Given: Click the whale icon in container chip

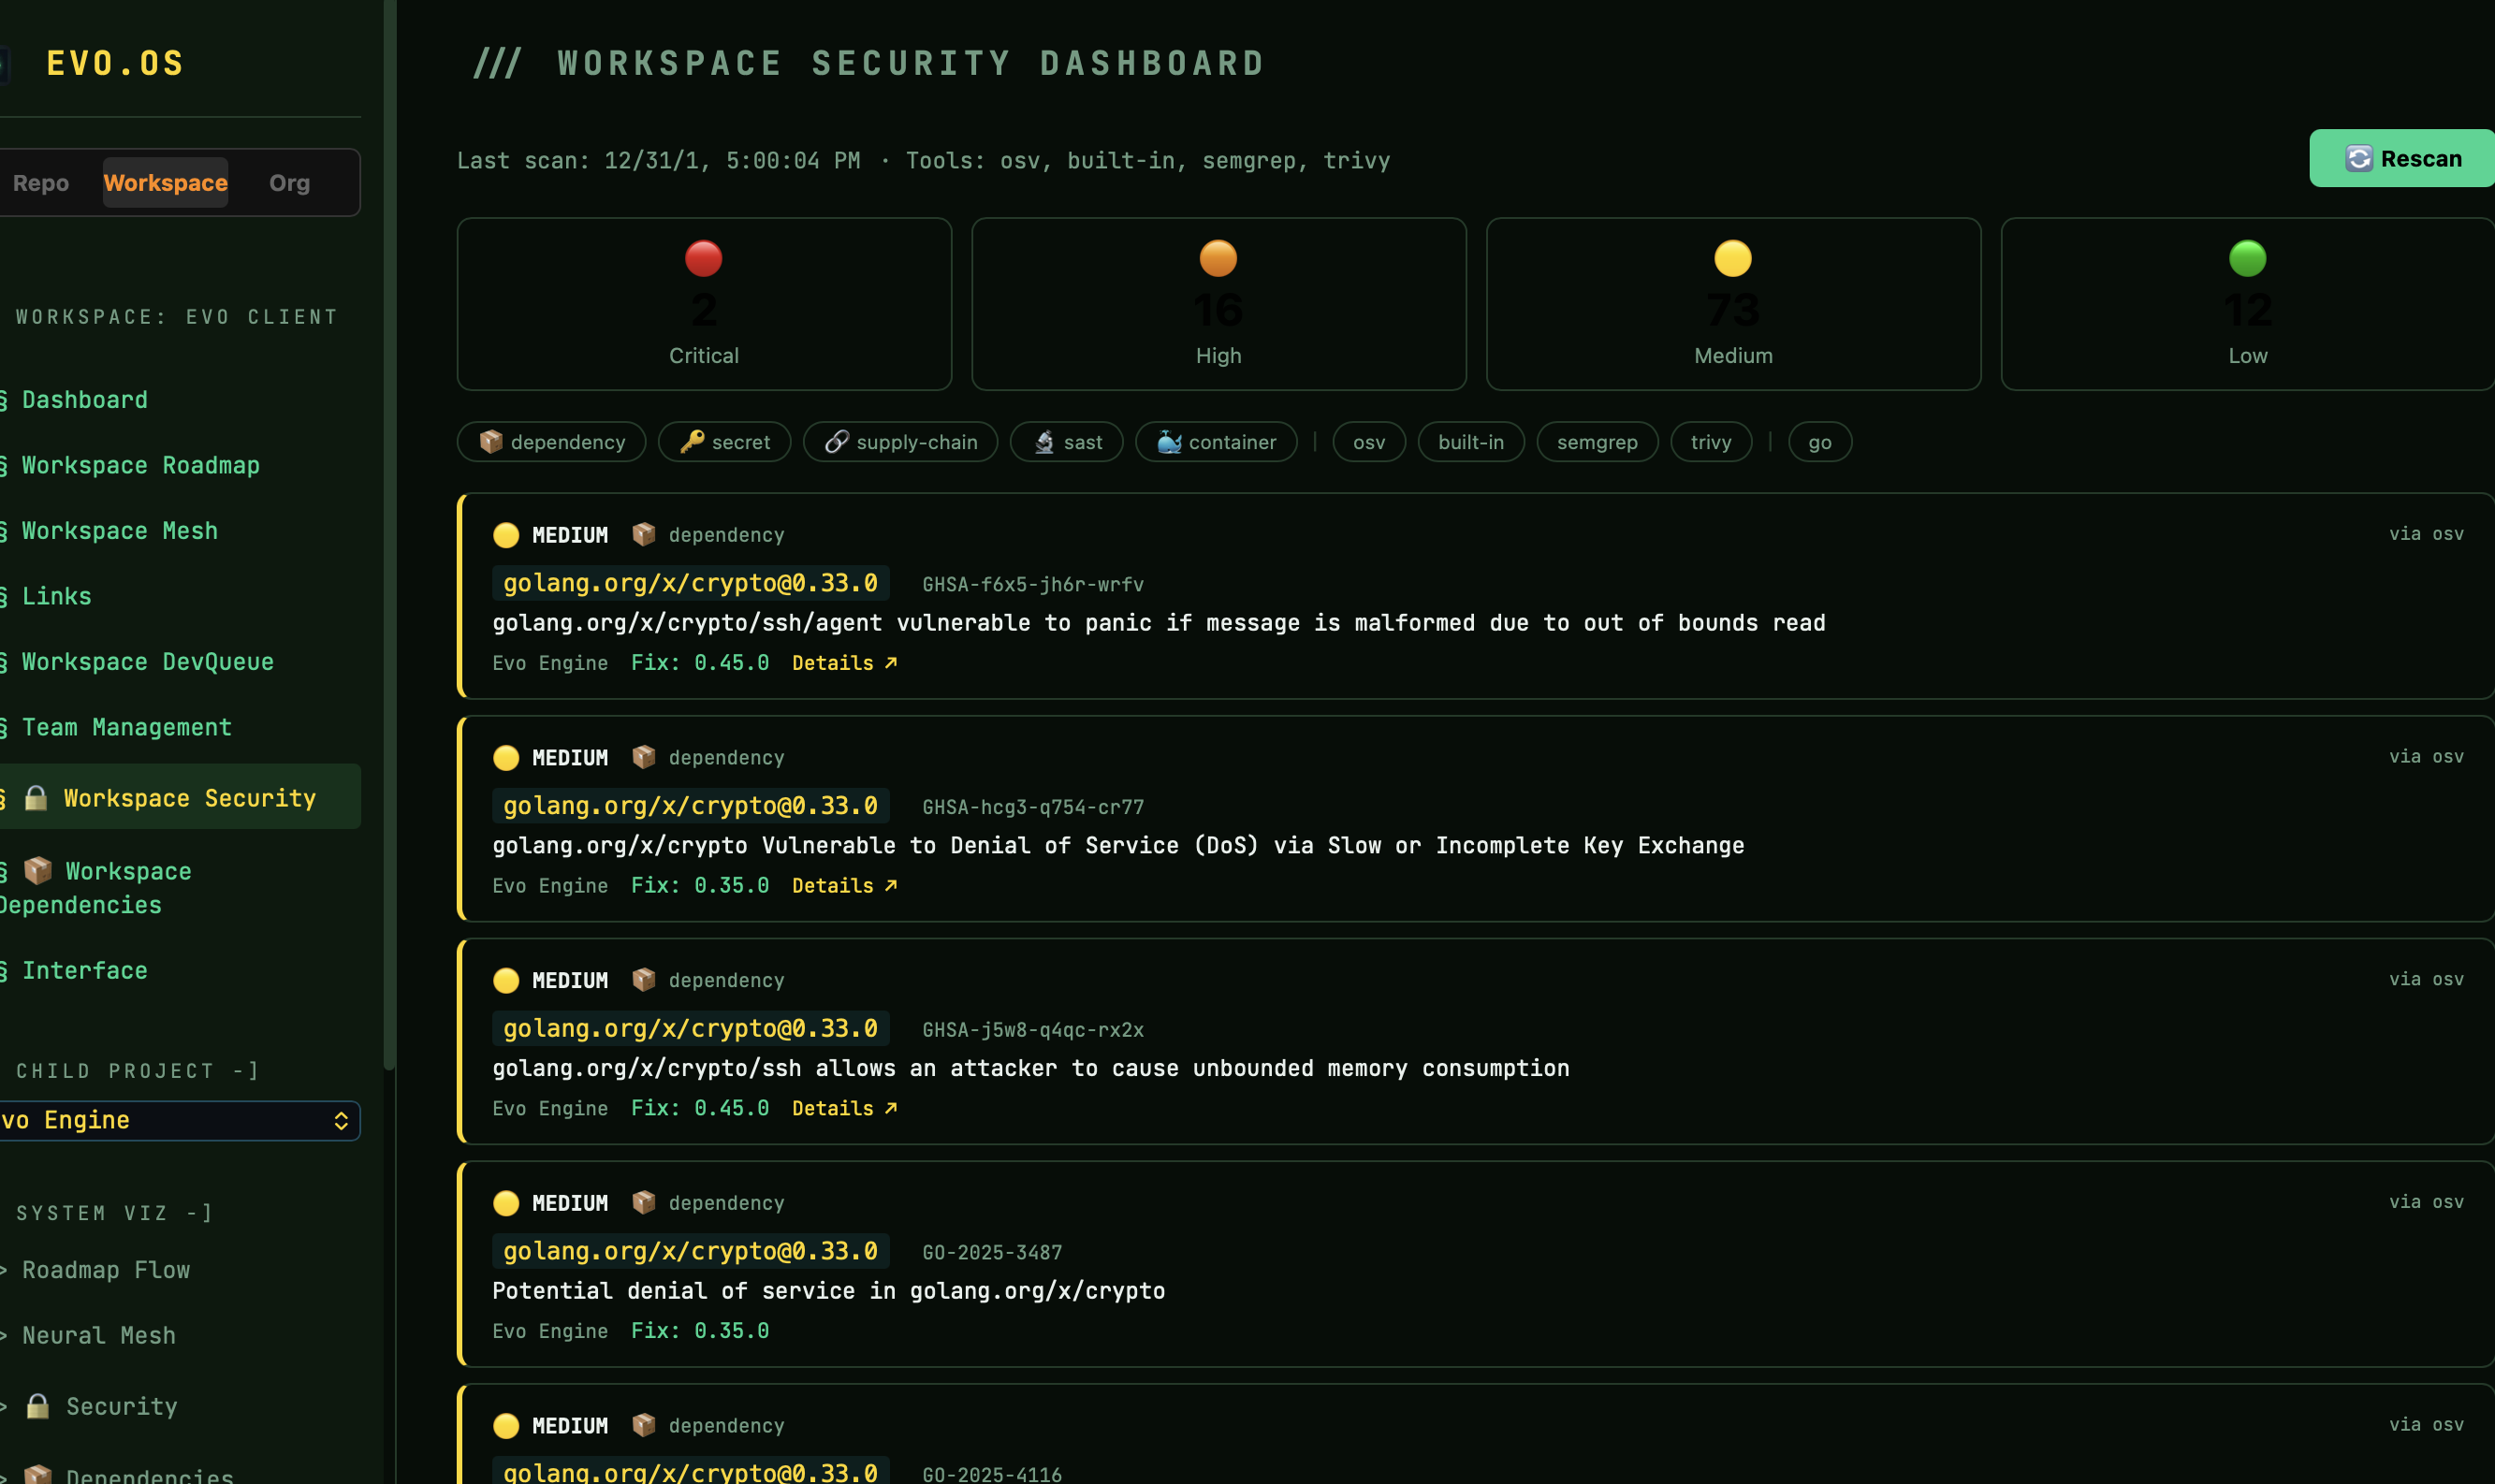Looking at the screenshot, I should pyautogui.click(x=1169, y=442).
